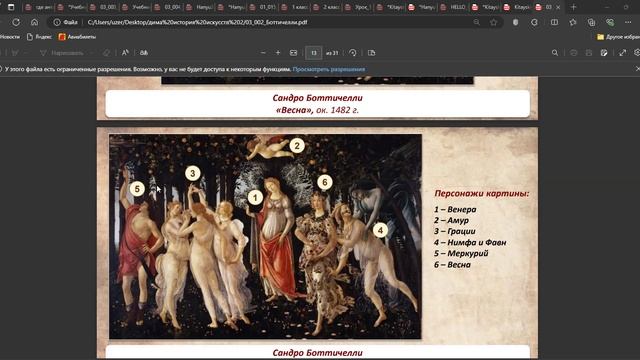Close the active 03 tab
Screen dimensions: 640x360
click(558, 7)
